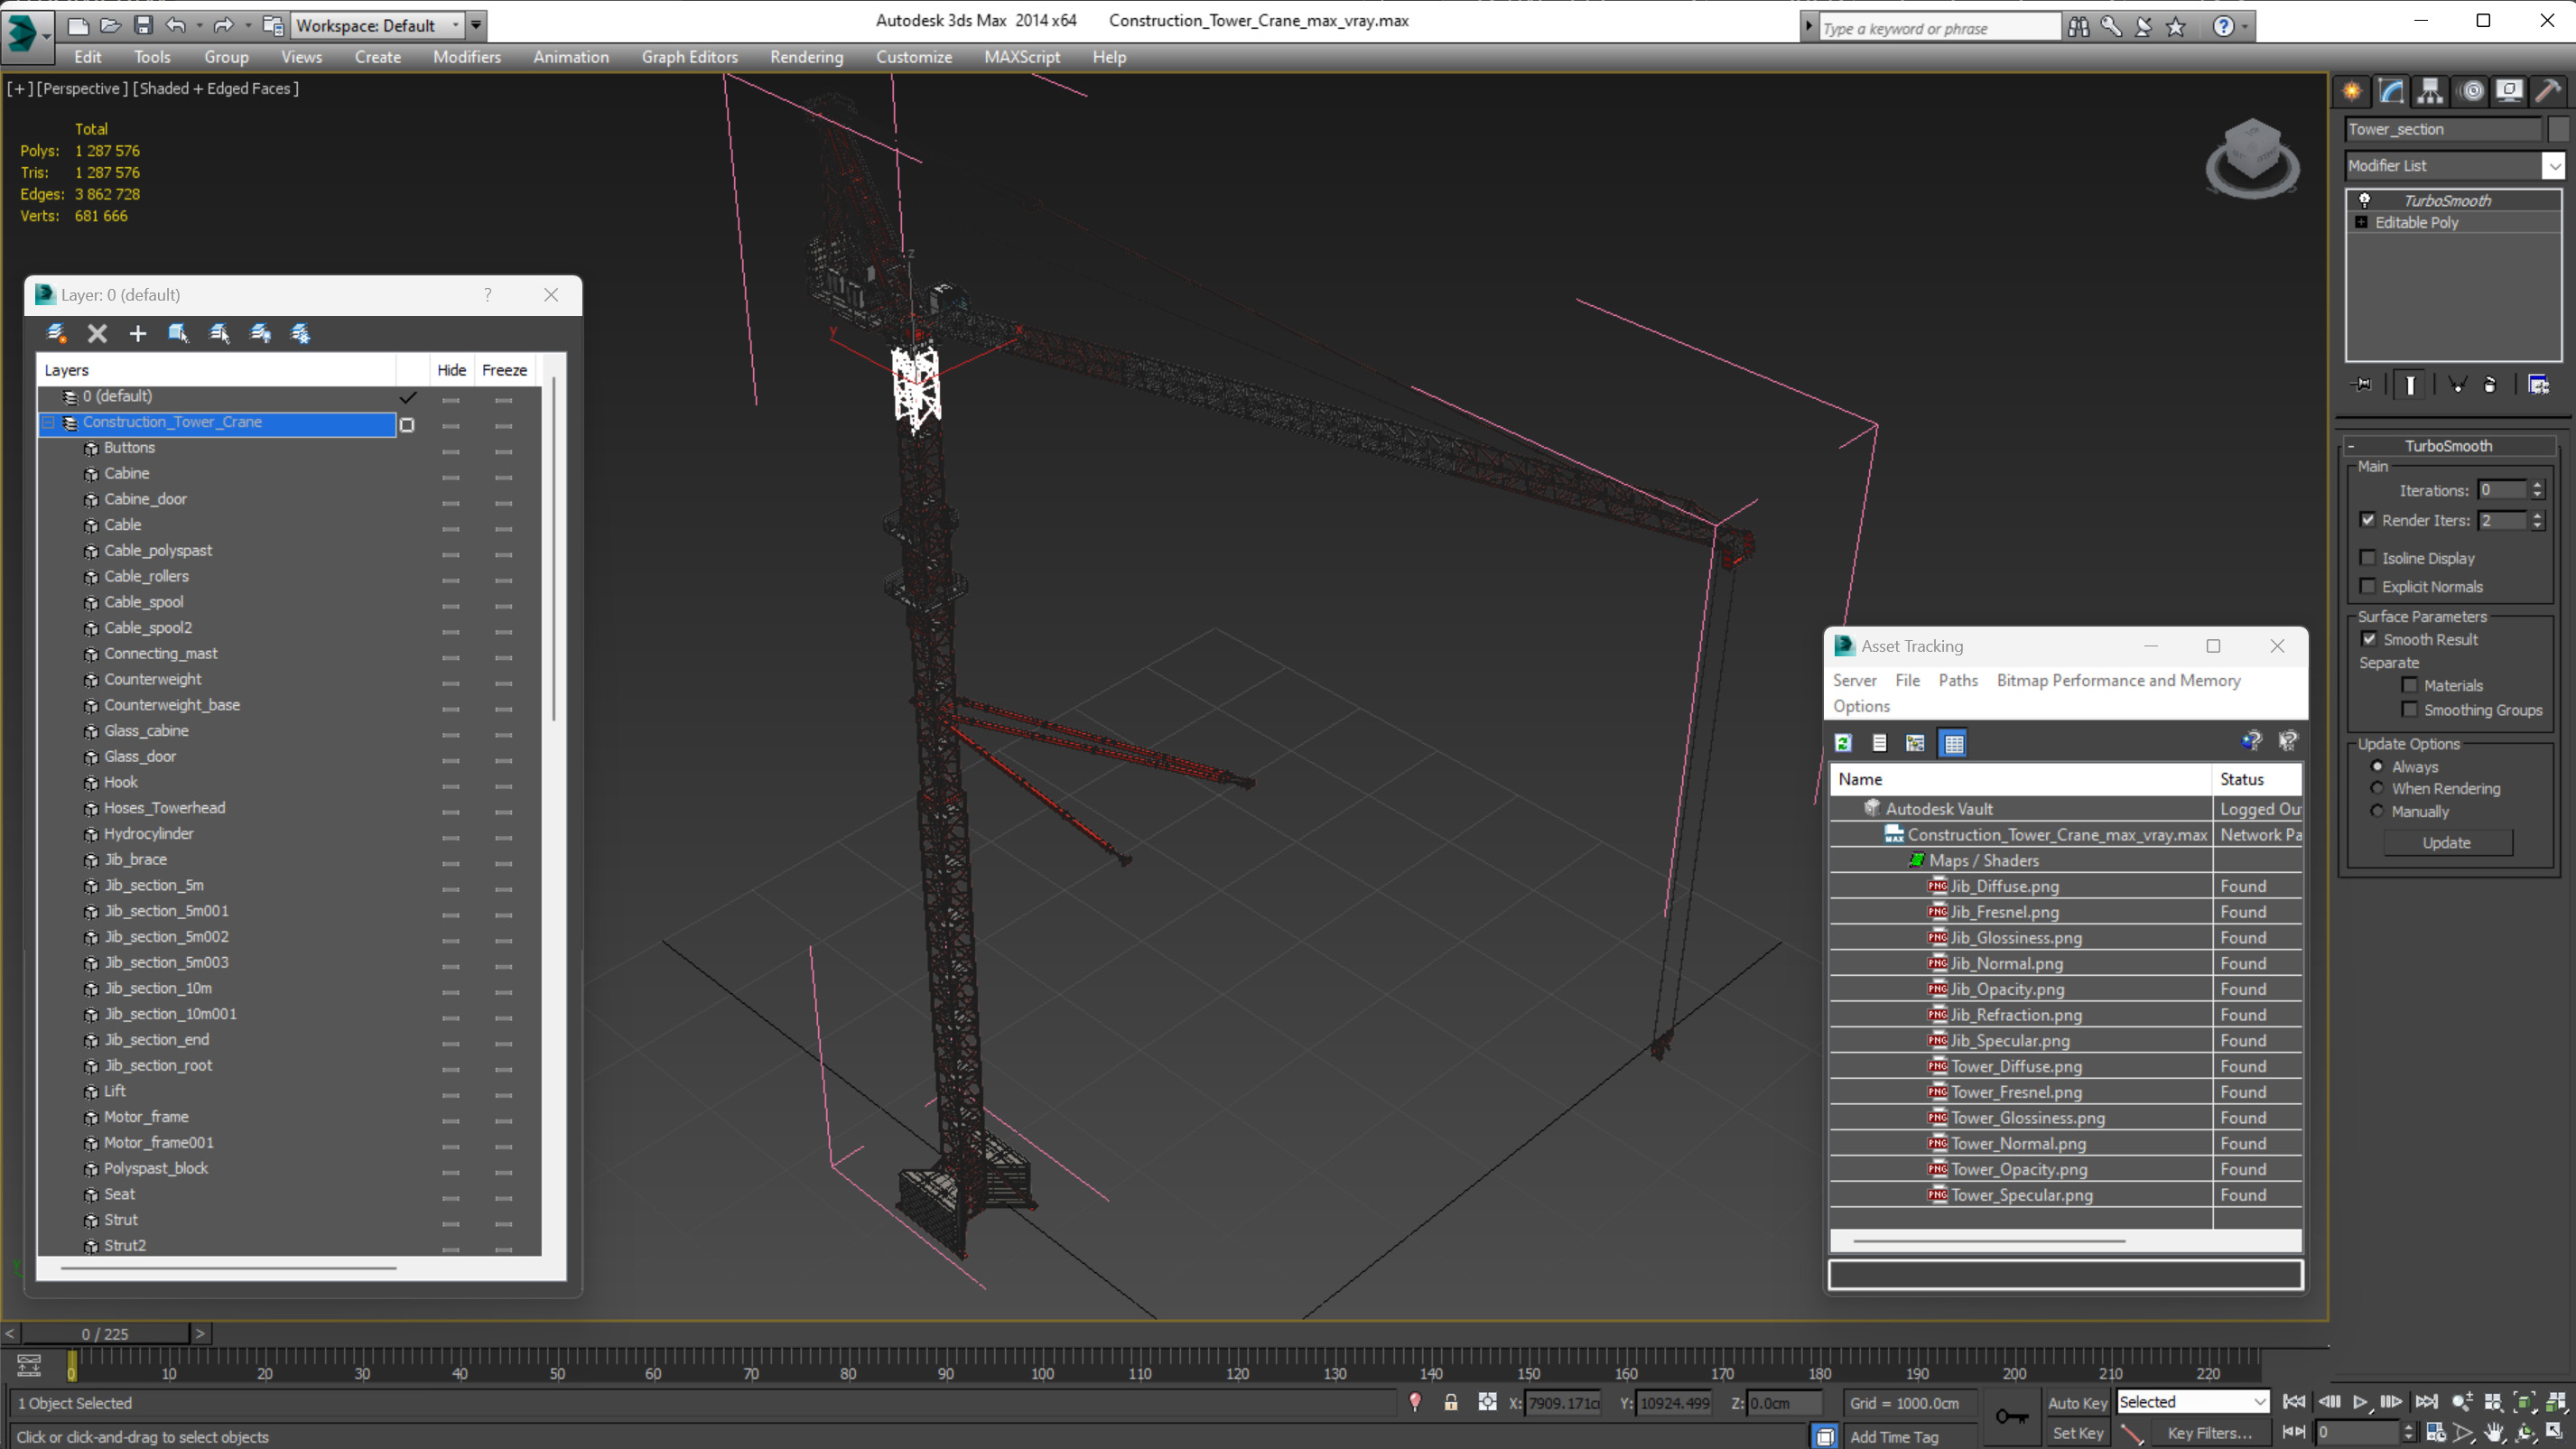Enable the Explicit Normals checkbox
The height and width of the screenshot is (1449, 2576).
point(2368,586)
